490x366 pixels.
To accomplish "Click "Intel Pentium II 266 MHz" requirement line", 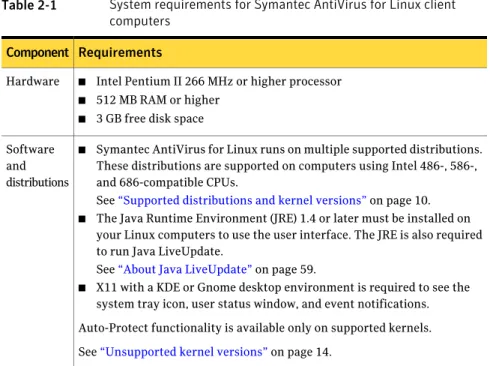I will 219,82.
